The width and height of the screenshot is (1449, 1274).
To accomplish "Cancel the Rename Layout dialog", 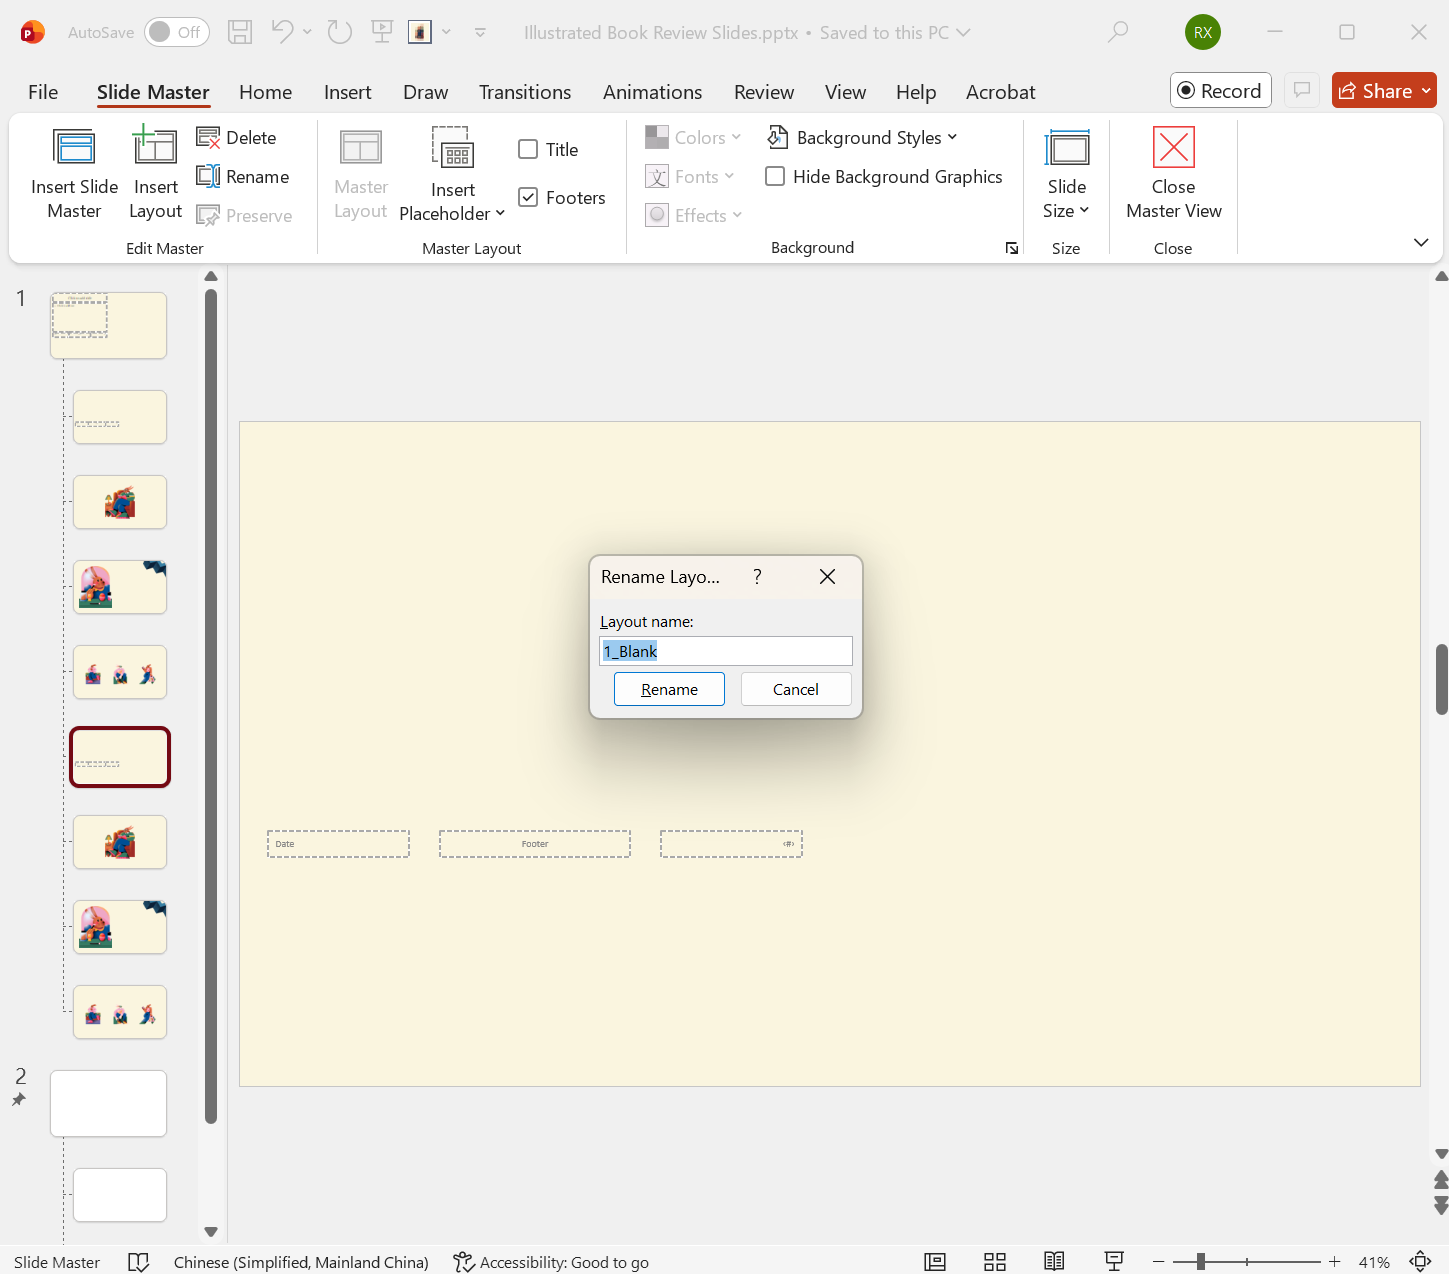I will (x=795, y=689).
